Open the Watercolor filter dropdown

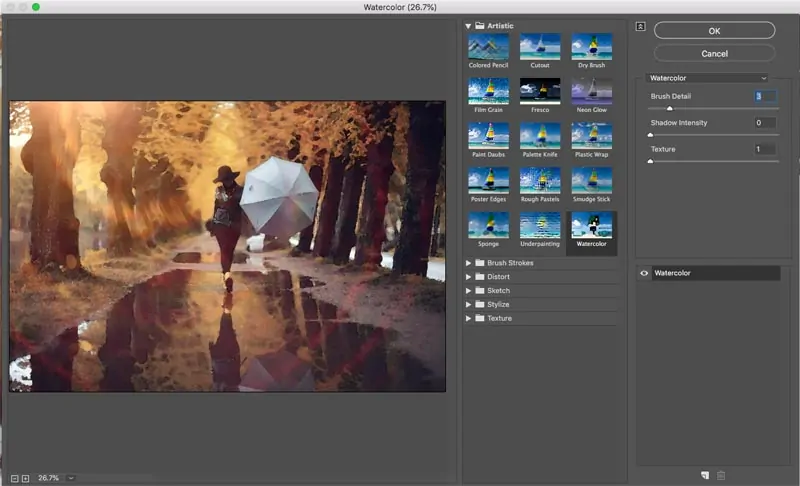(x=707, y=78)
